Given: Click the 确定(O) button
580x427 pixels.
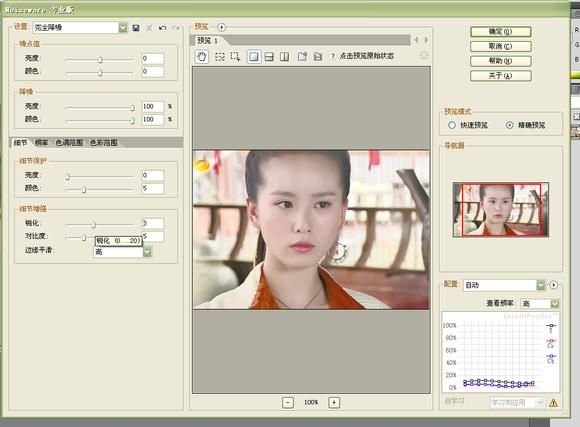Looking at the screenshot, I should (x=500, y=31).
